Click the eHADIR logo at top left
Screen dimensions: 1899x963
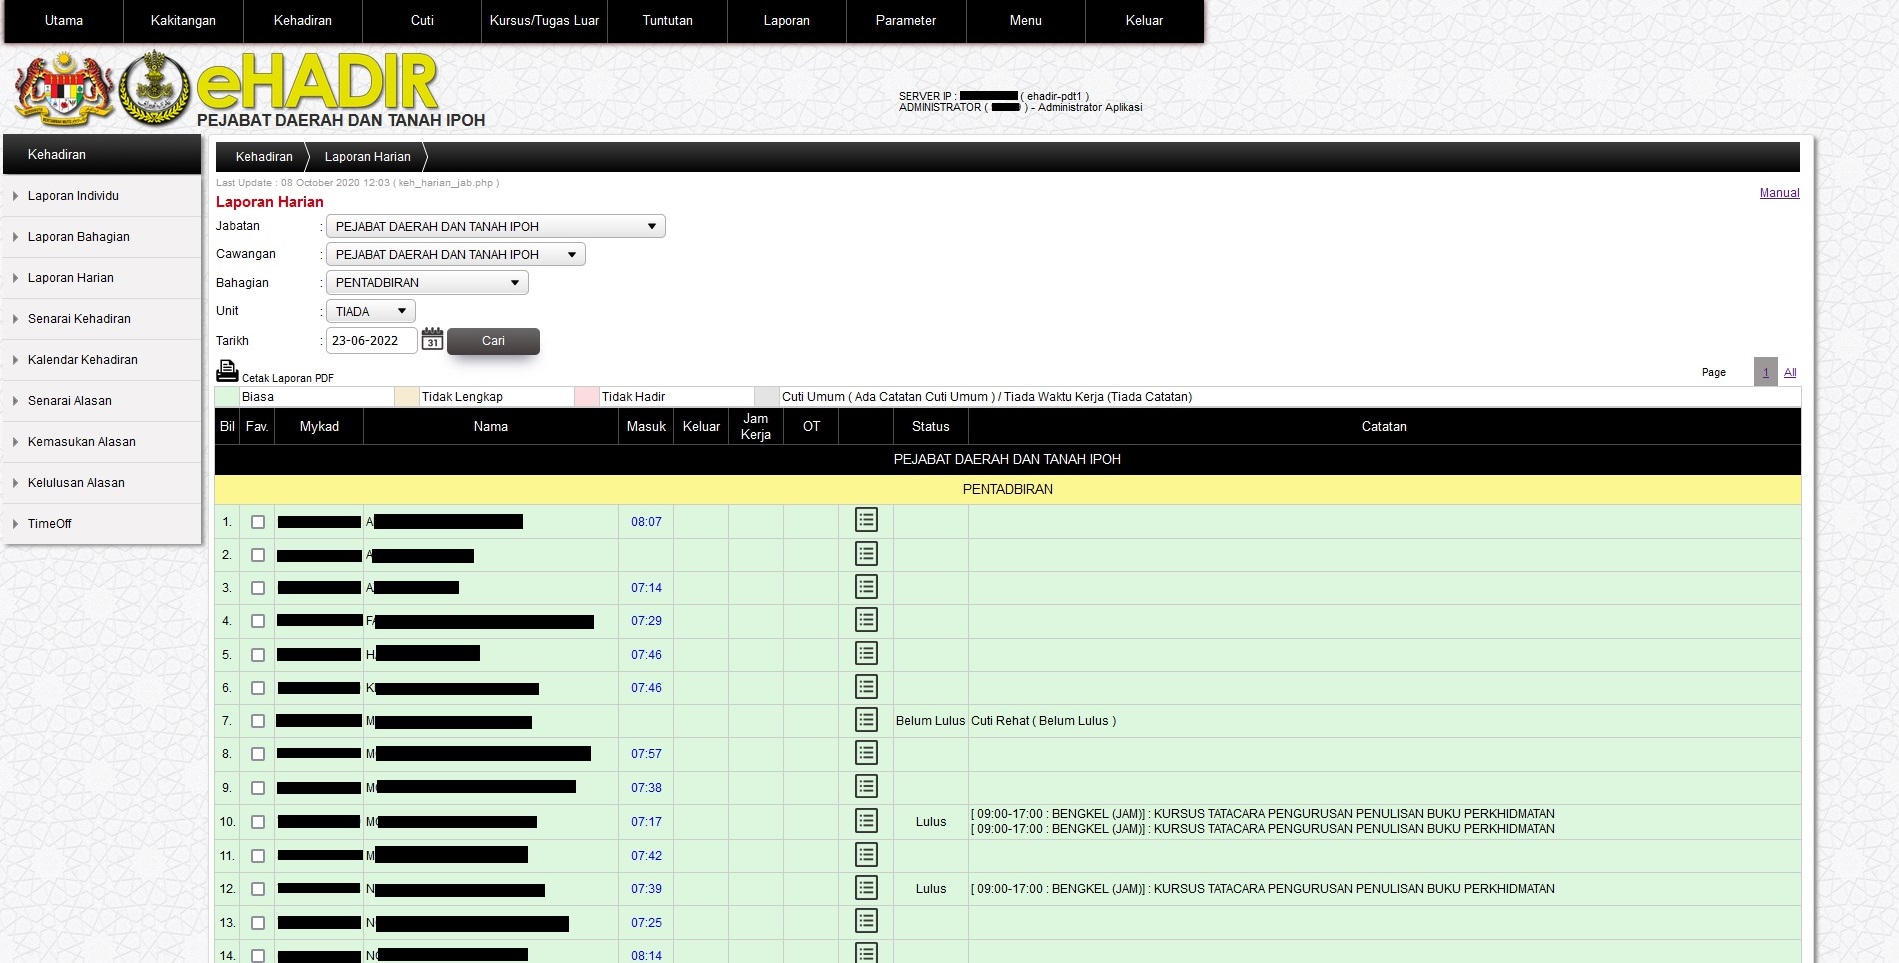[317, 83]
